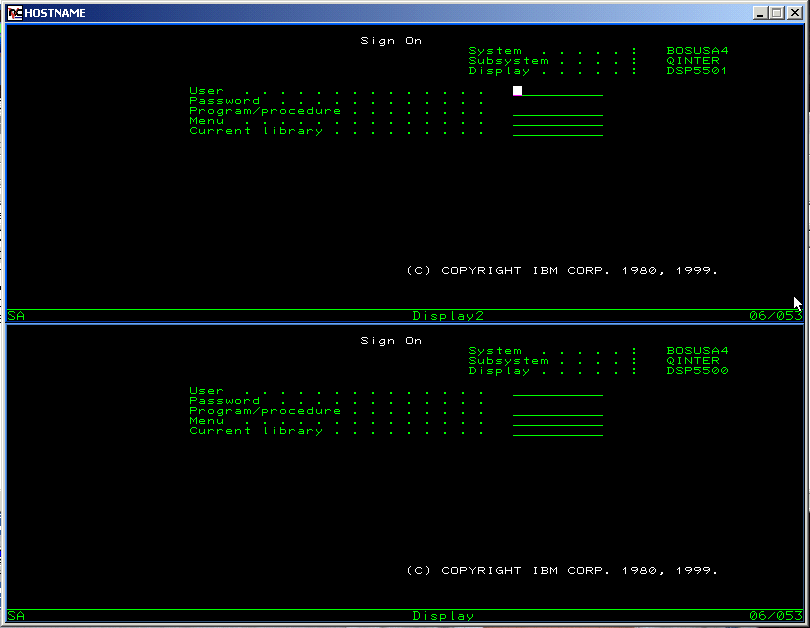Click the Password field in Display2 session
Image resolution: width=810 pixels, height=628 pixels.
point(557,101)
